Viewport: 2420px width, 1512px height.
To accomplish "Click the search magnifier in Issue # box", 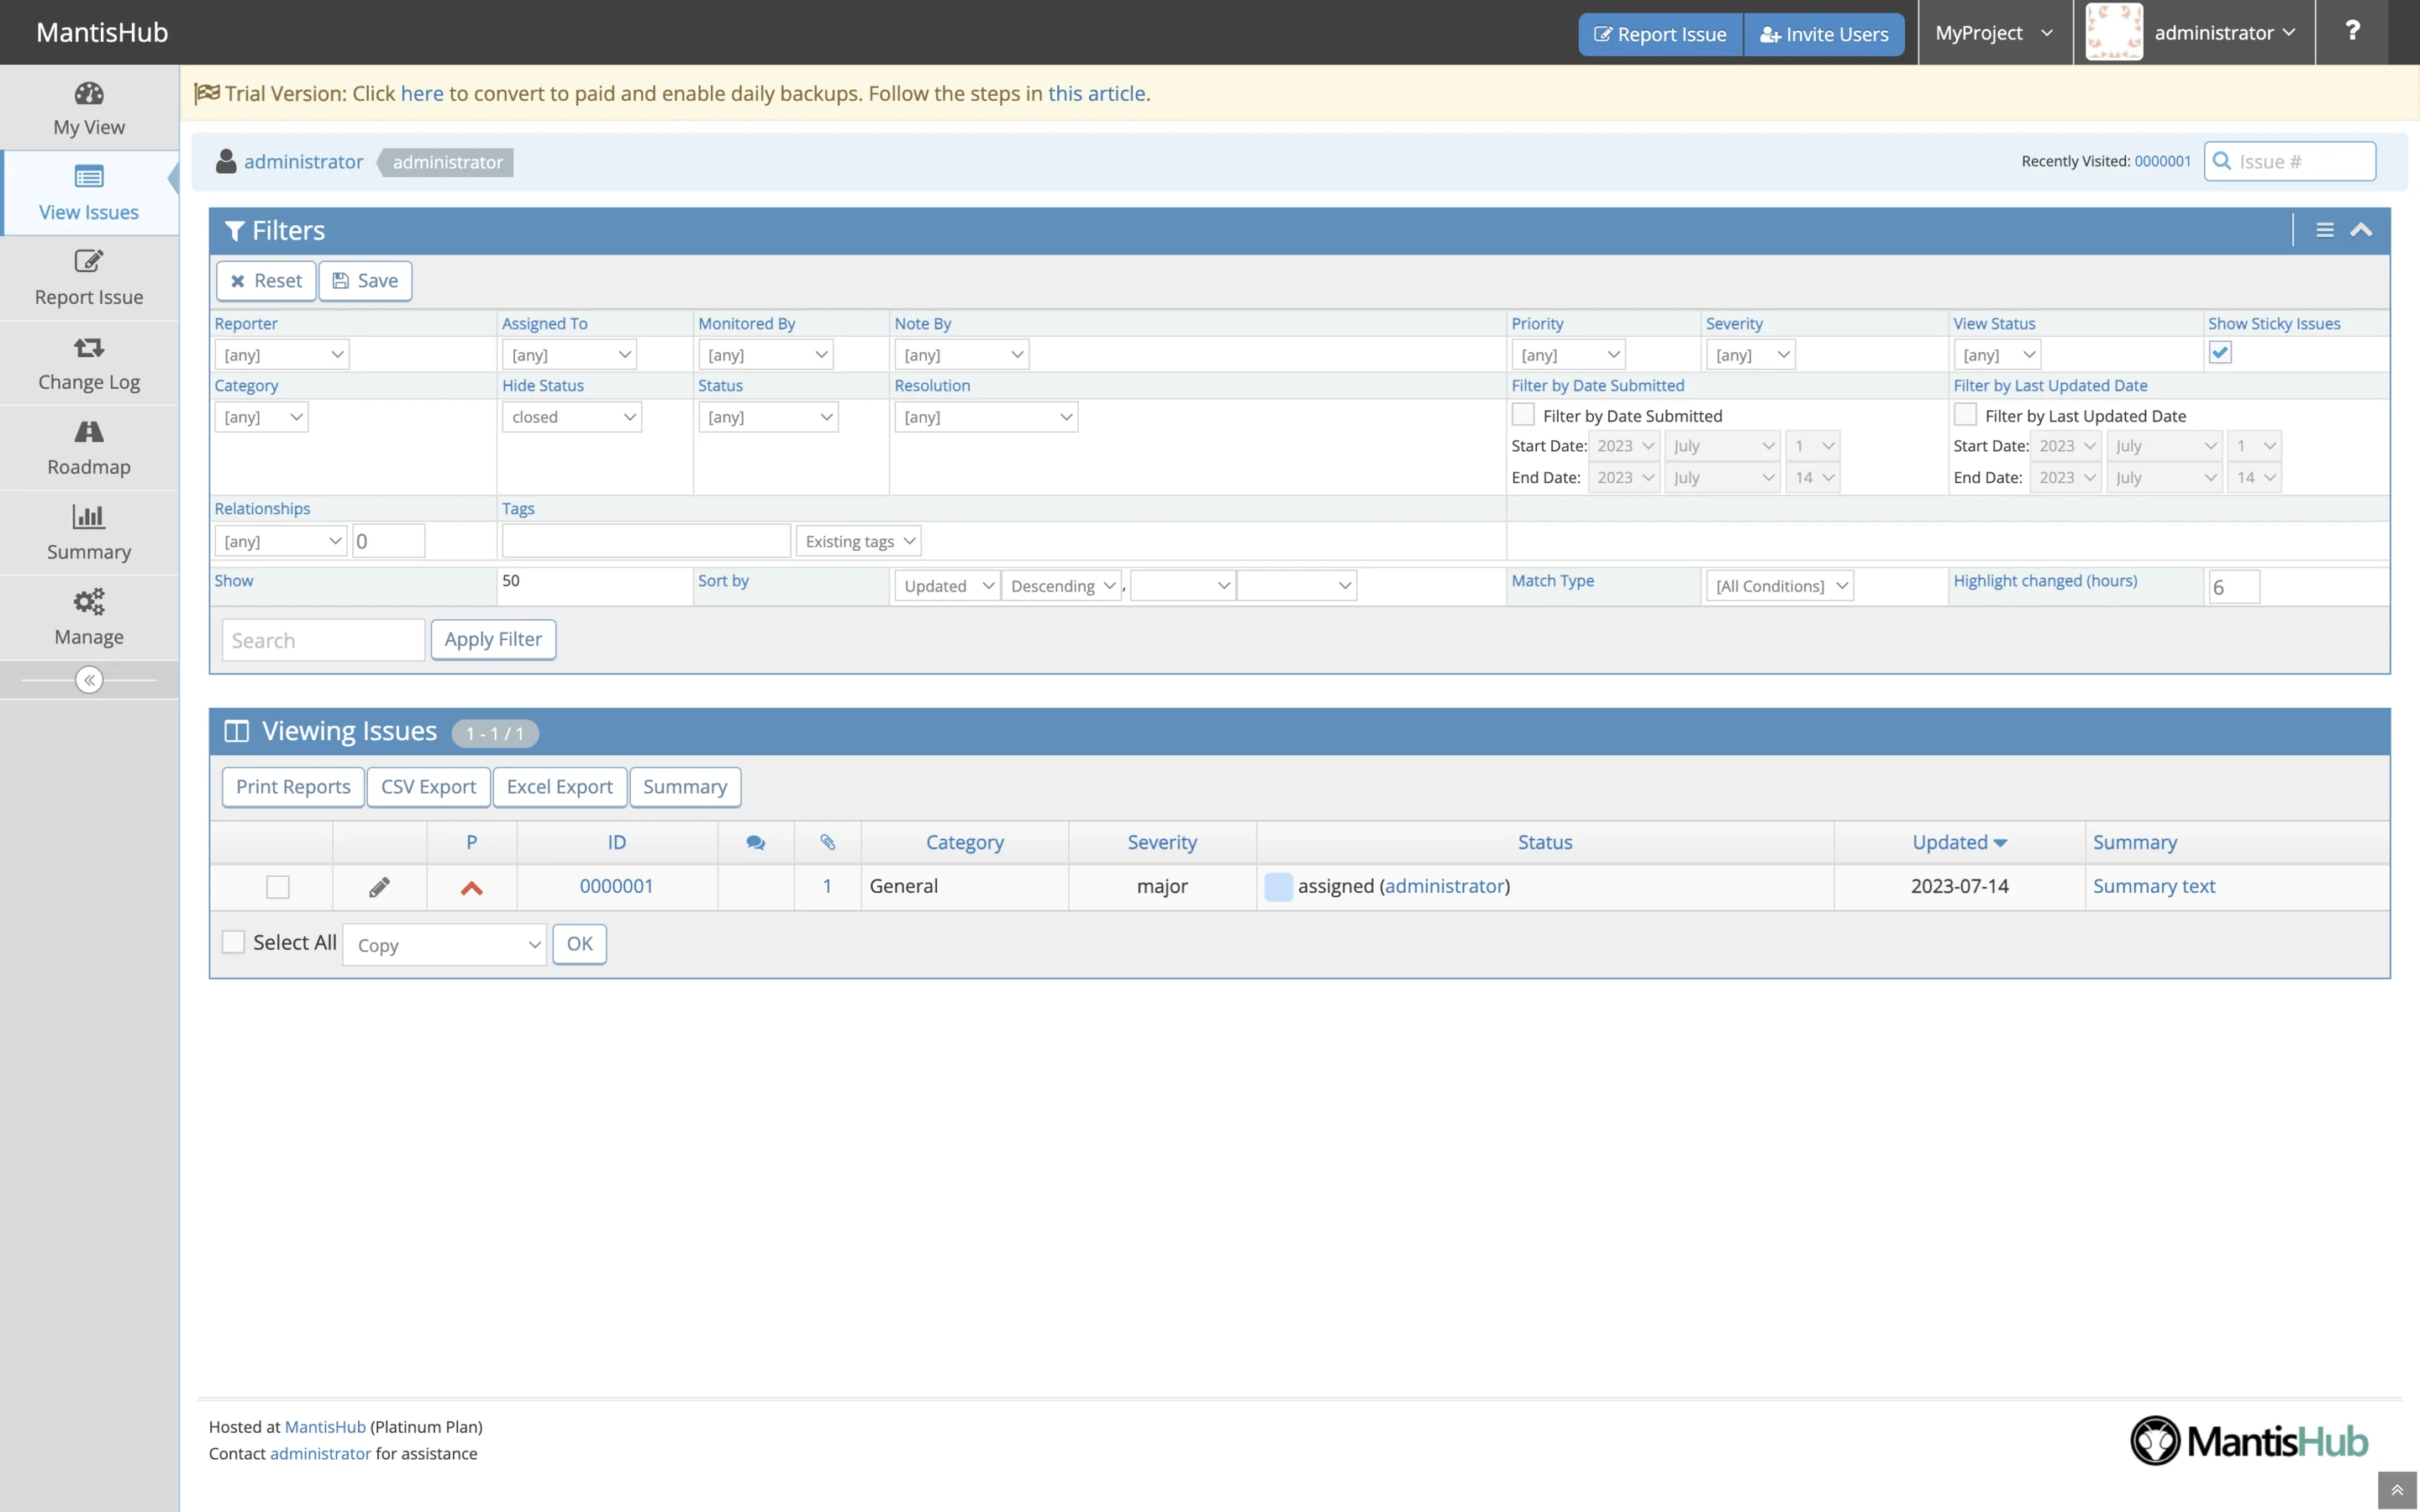I will coord(2221,161).
